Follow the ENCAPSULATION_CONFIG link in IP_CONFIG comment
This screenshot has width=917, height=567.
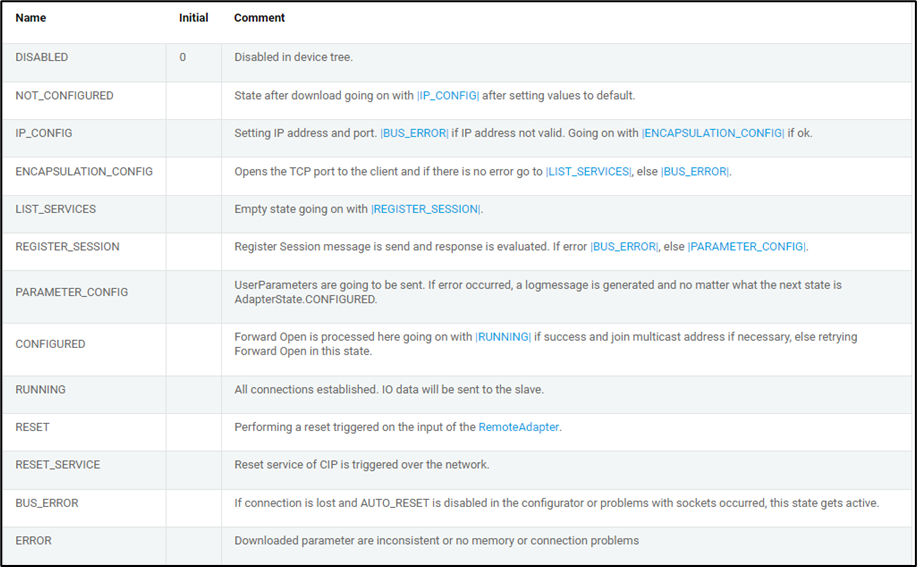click(x=713, y=133)
